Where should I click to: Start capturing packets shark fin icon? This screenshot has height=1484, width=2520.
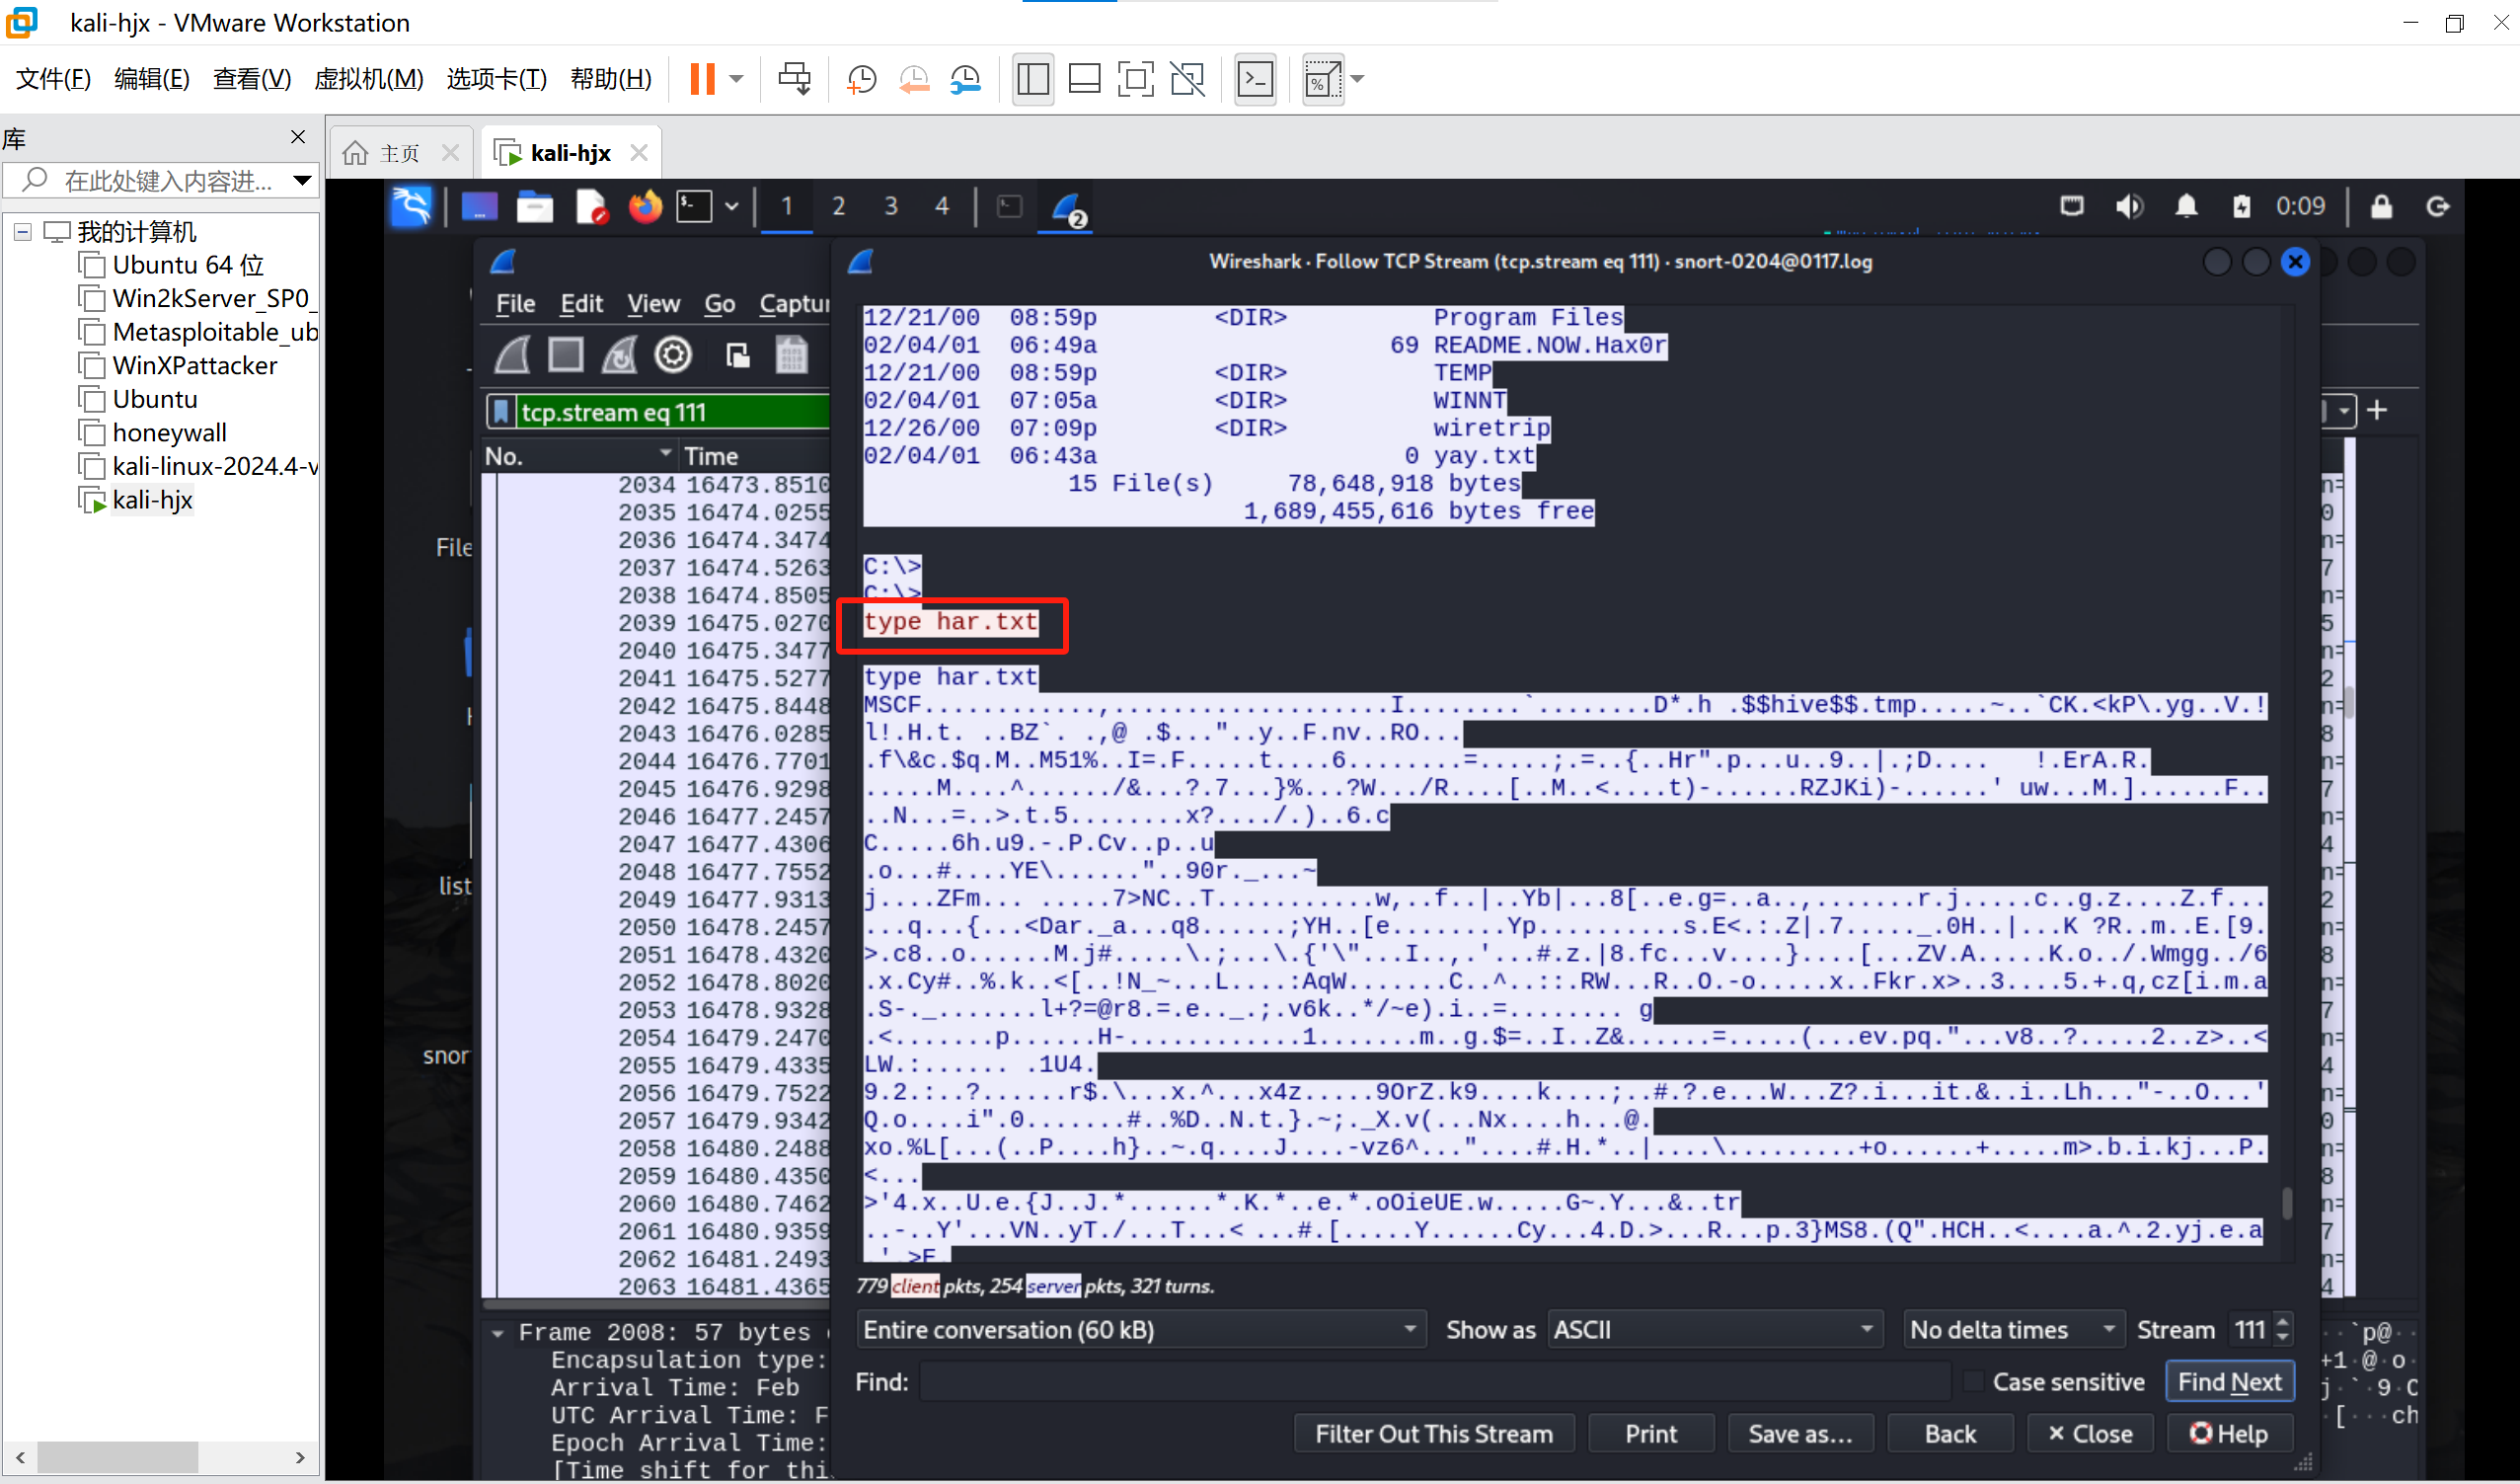coord(513,355)
